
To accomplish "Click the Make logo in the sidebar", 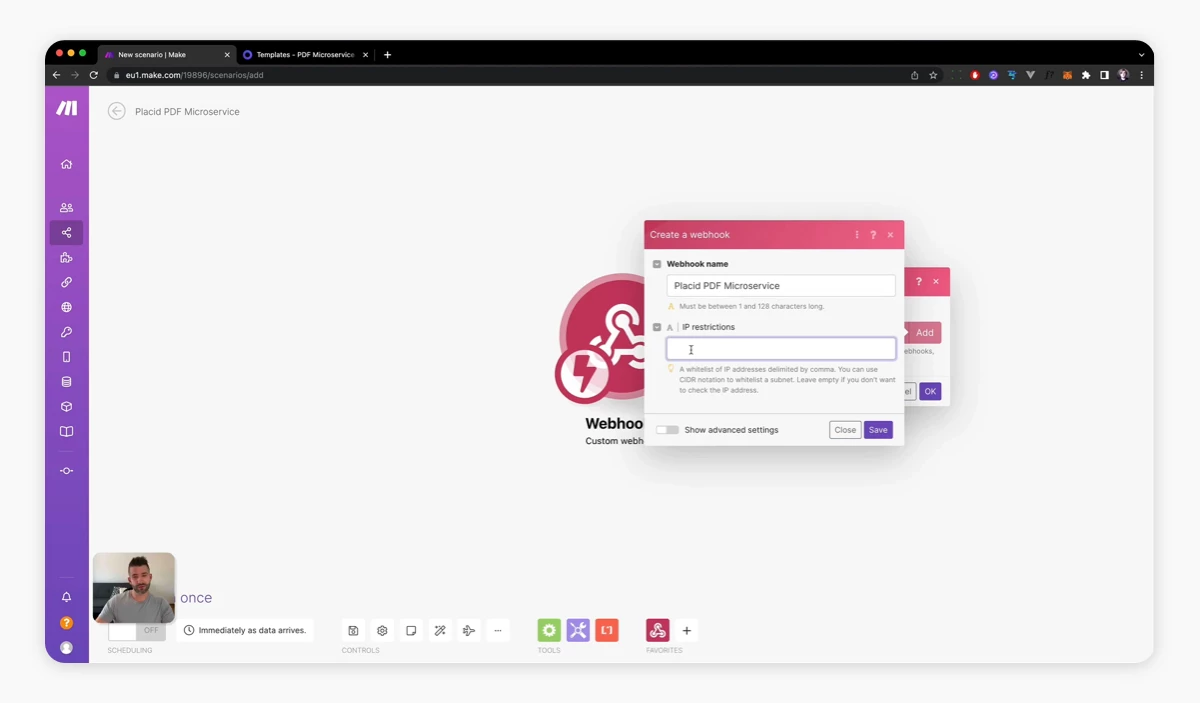I will pos(66,109).
